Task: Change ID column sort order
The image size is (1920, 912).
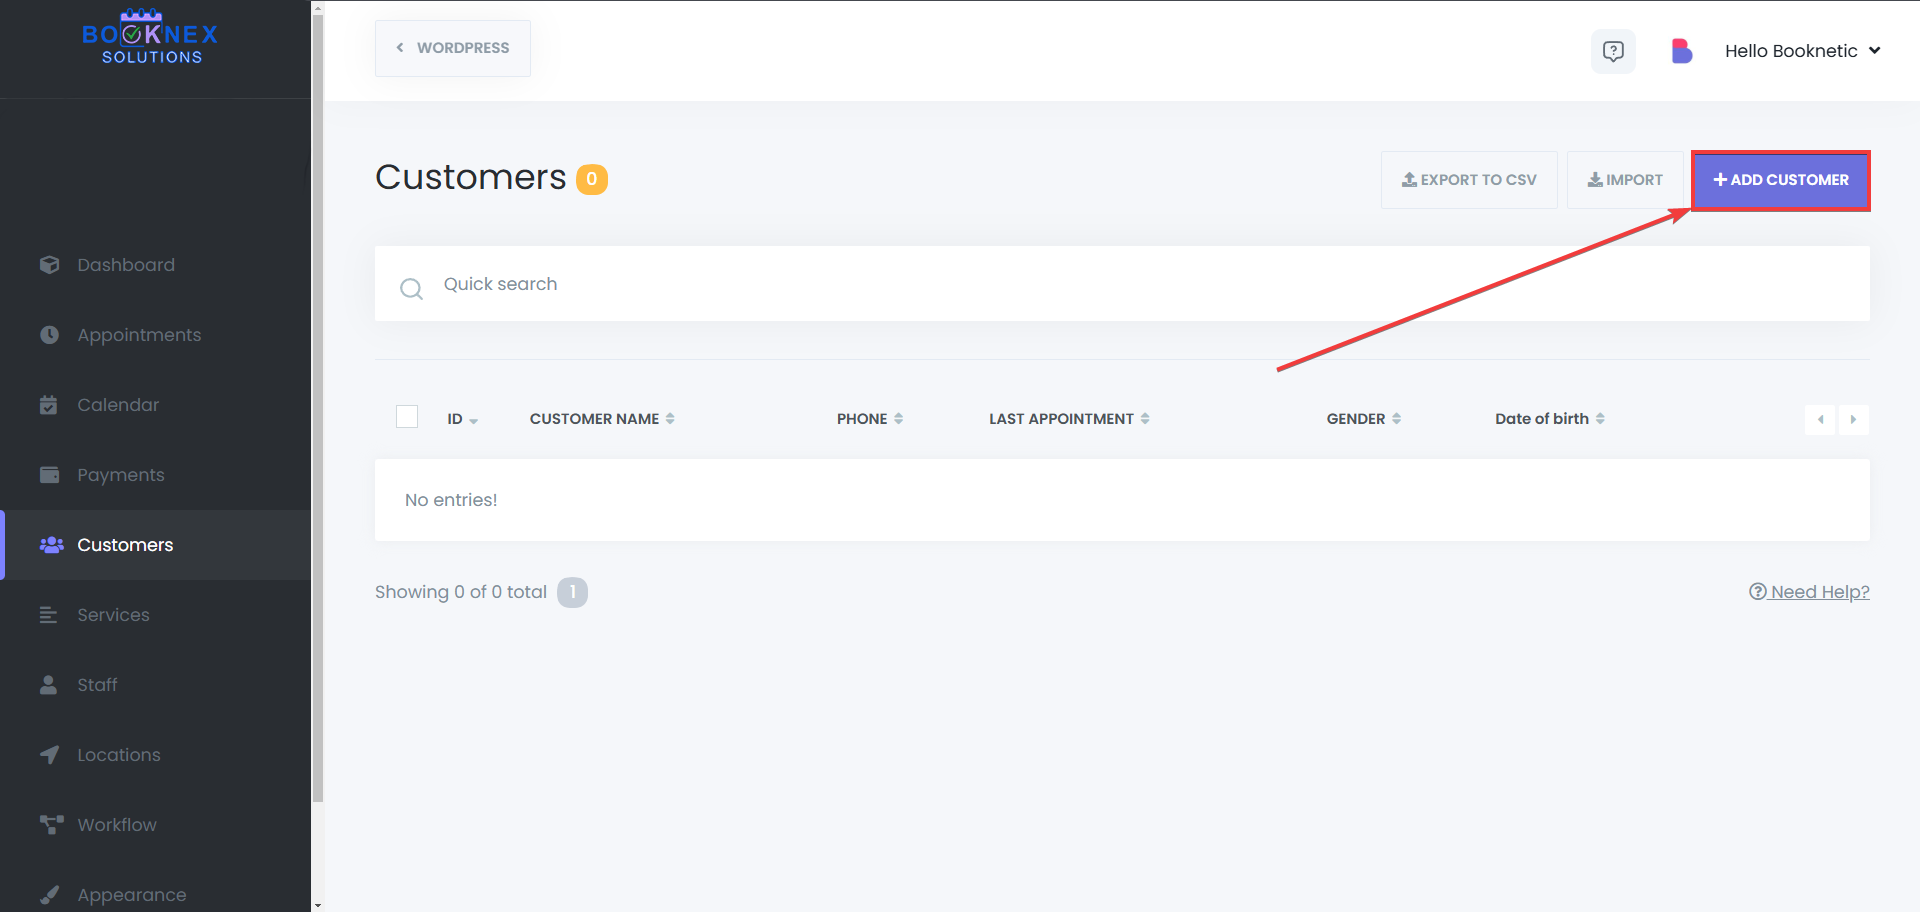Action: coord(474,420)
